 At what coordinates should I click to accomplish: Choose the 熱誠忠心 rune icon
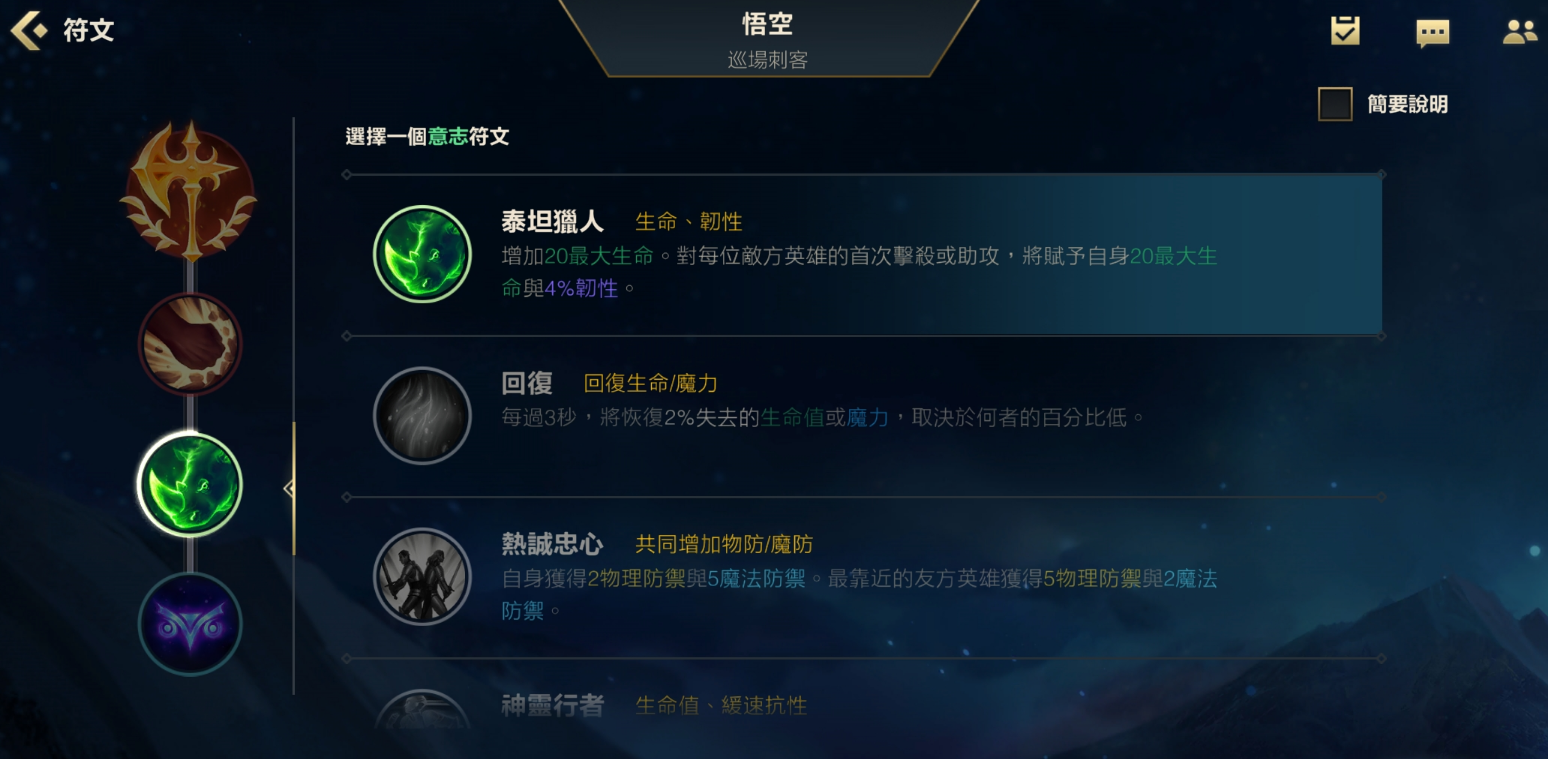tap(422, 576)
